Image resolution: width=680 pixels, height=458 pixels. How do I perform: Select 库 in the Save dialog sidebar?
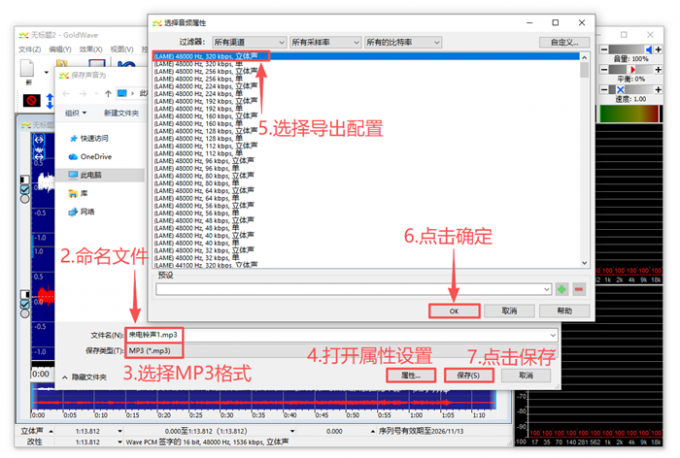pyautogui.click(x=78, y=193)
